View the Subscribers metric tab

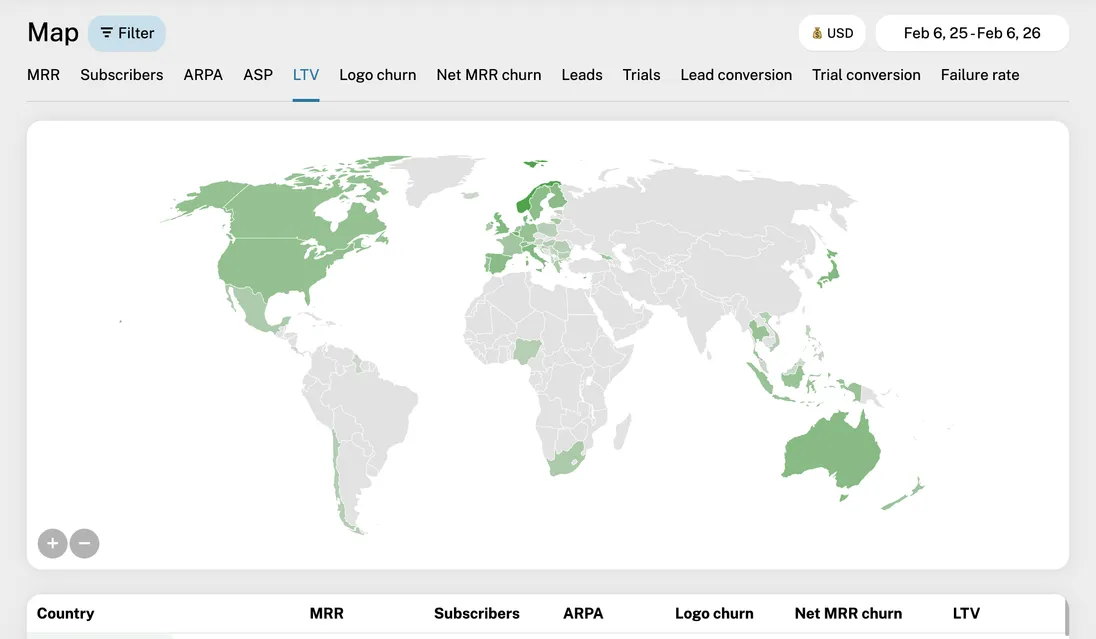point(121,75)
